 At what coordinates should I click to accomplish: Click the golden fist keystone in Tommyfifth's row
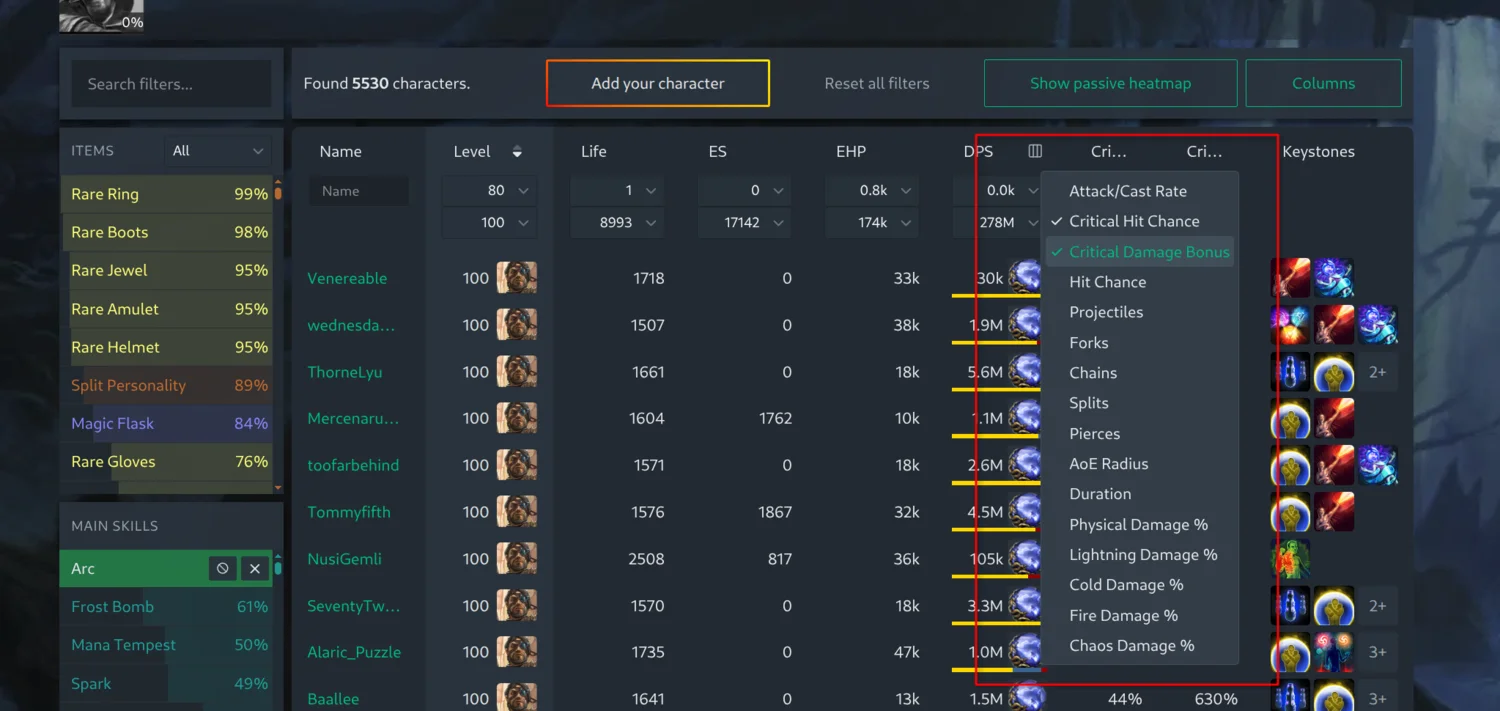pyautogui.click(x=1291, y=512)
